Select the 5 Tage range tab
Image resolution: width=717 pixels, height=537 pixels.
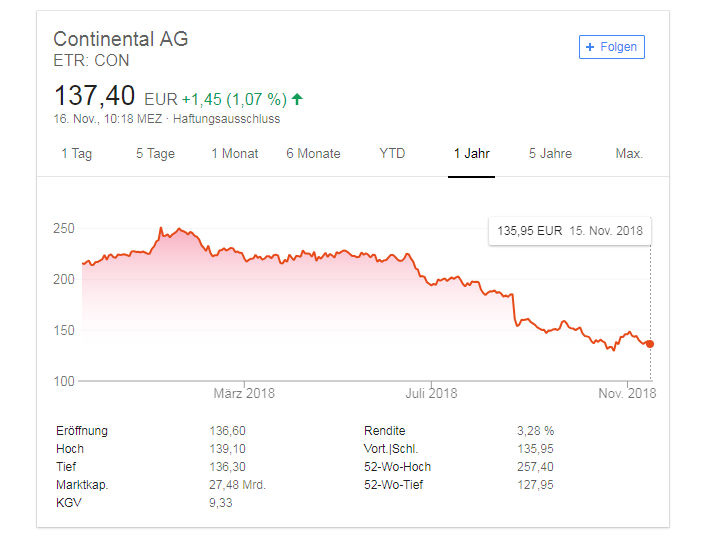(155, 154)
